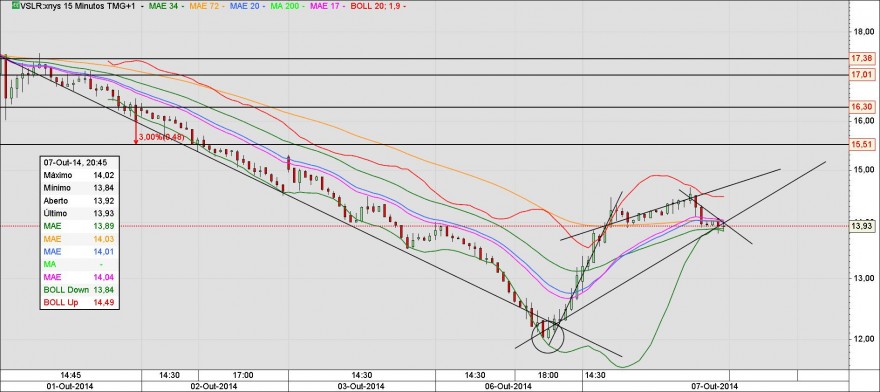This screenshot has width=880, height=392.
Task: Click the 14:45 time axis label
Action: click(71, 375)
